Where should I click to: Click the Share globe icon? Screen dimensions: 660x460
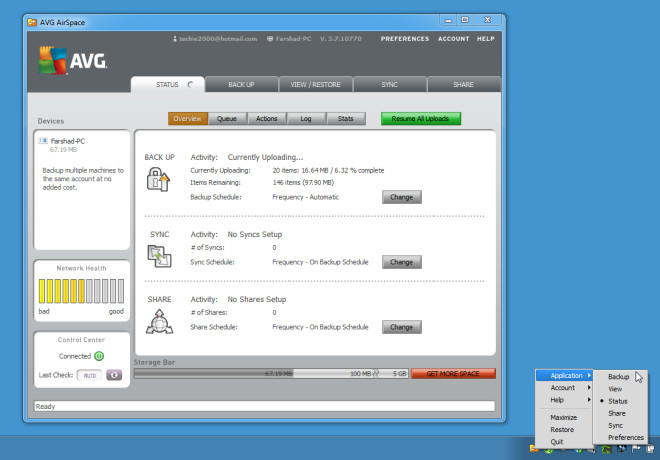click(159, 322)
